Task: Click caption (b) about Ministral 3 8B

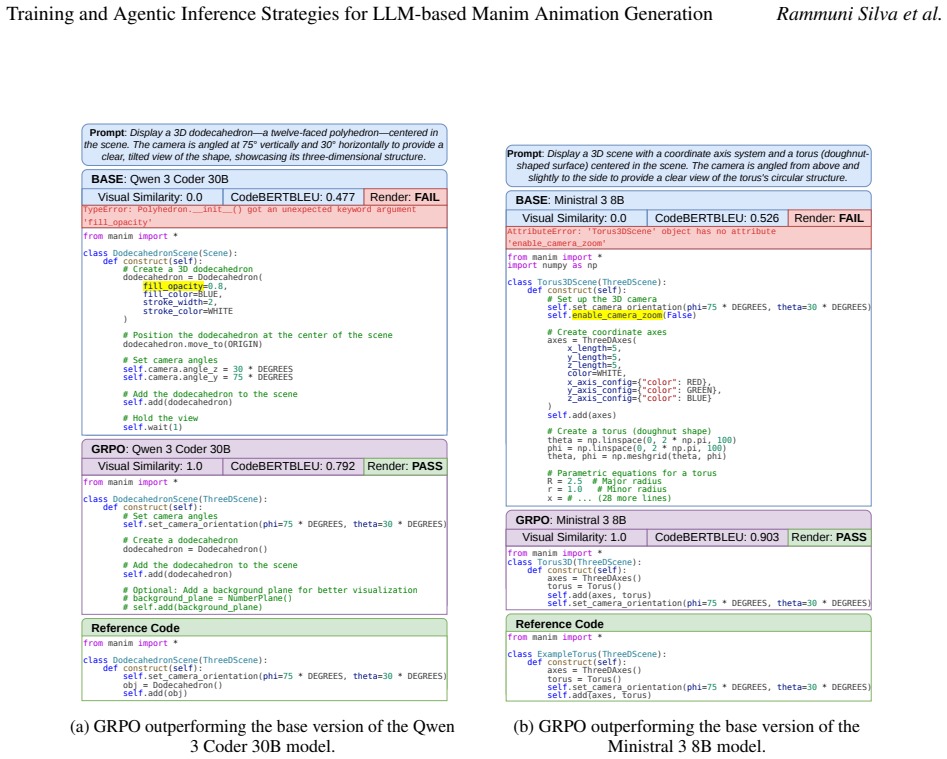Action: coord(686,736)
